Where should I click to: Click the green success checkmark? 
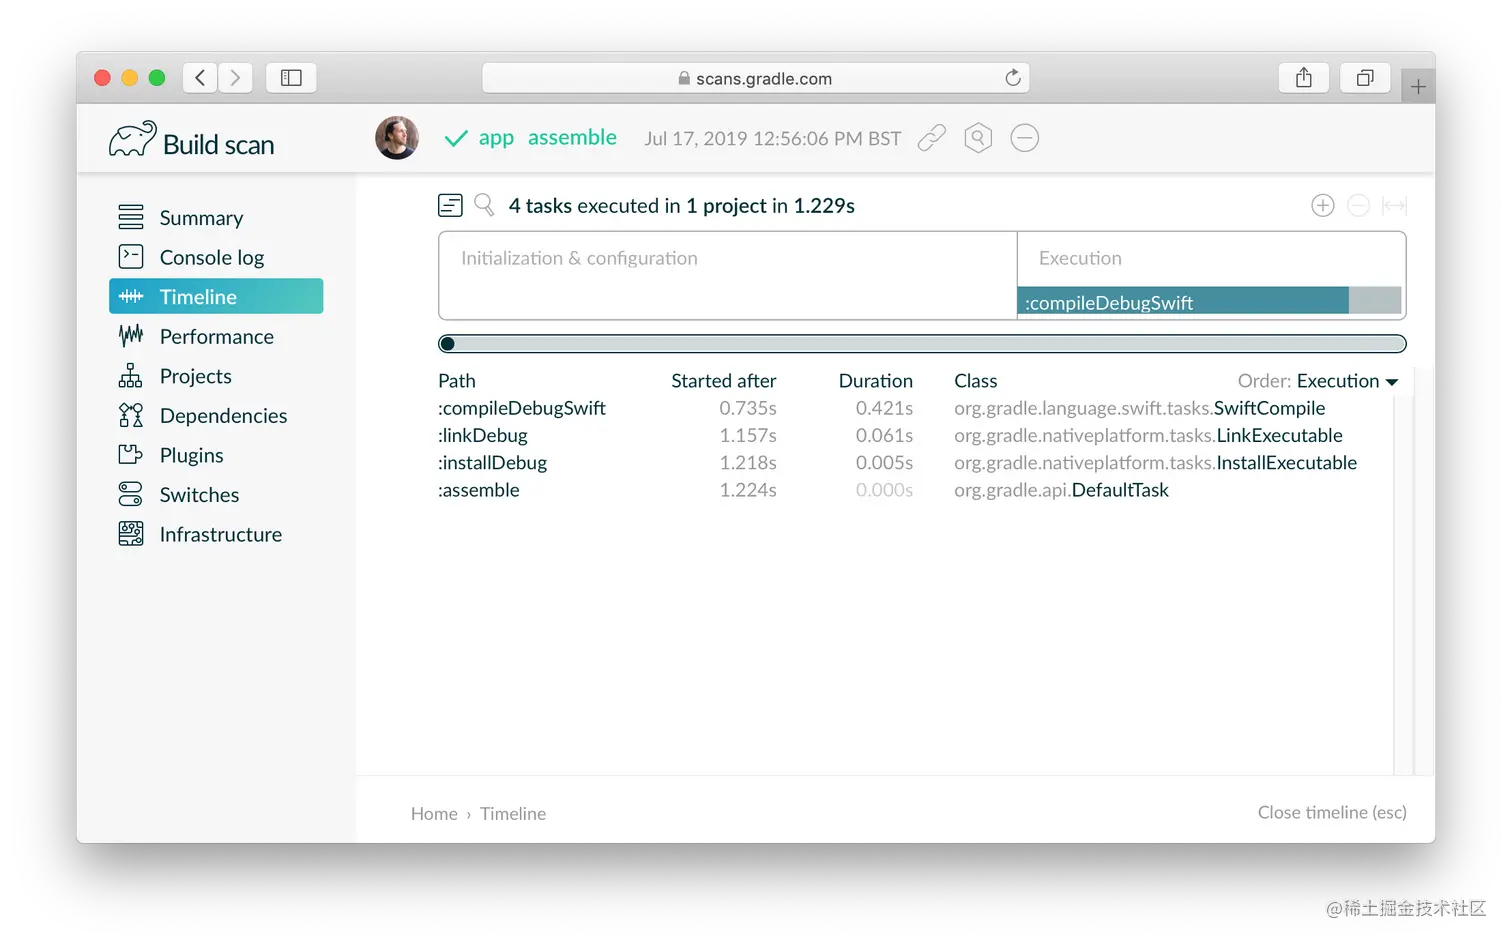pos(456,138)
